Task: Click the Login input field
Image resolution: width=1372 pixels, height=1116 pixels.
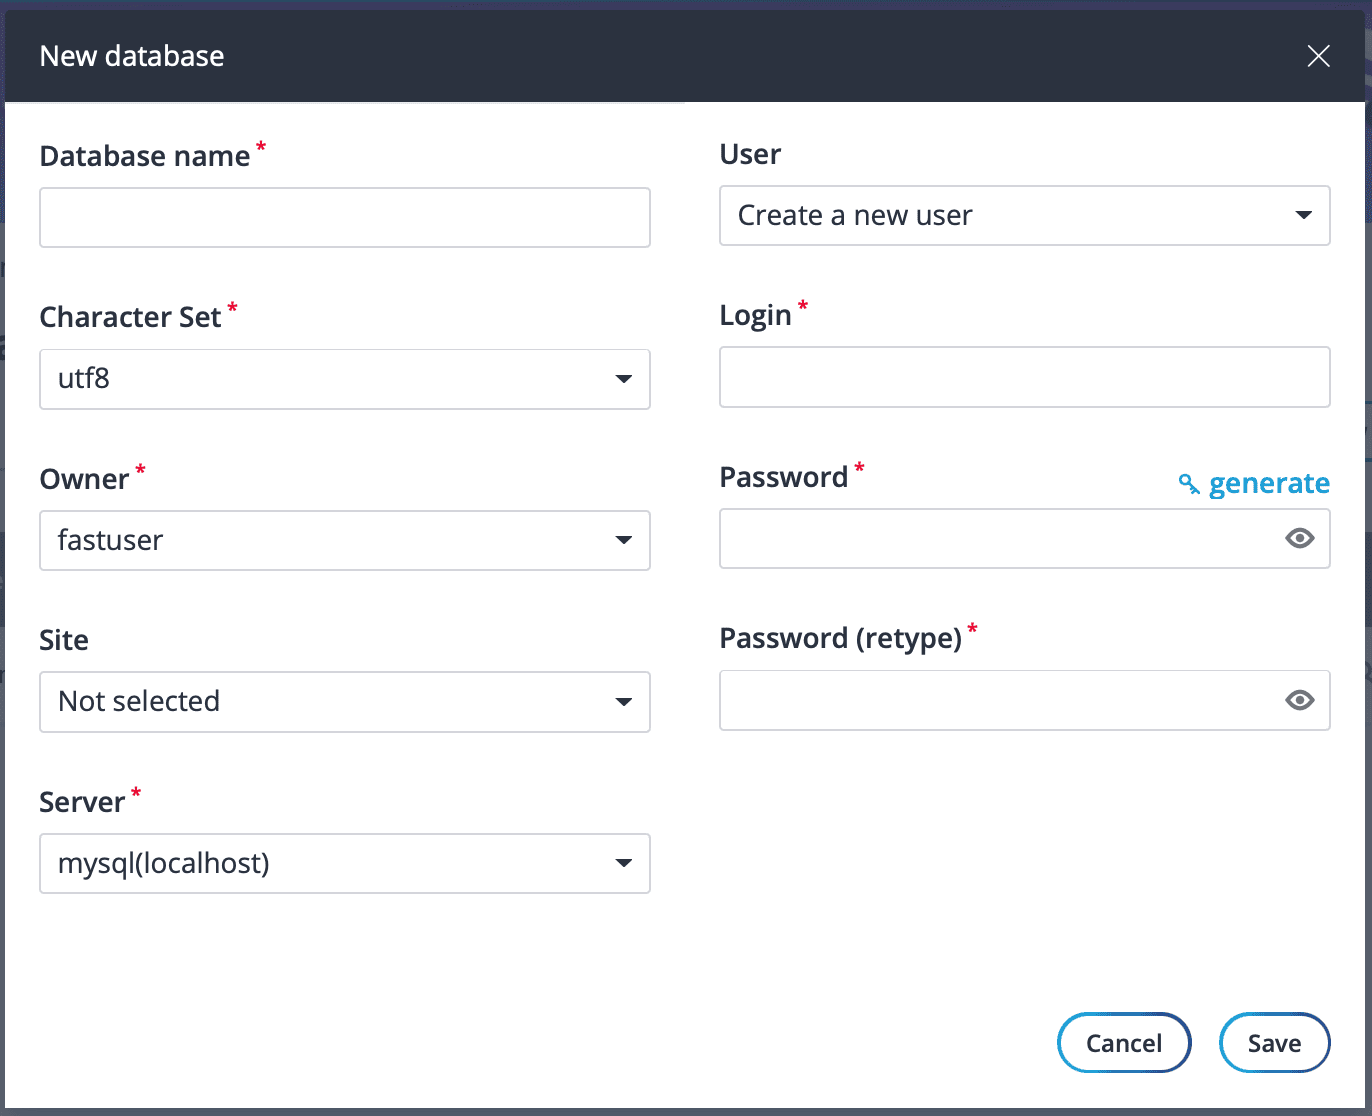Action: (x=1024, y=377)
